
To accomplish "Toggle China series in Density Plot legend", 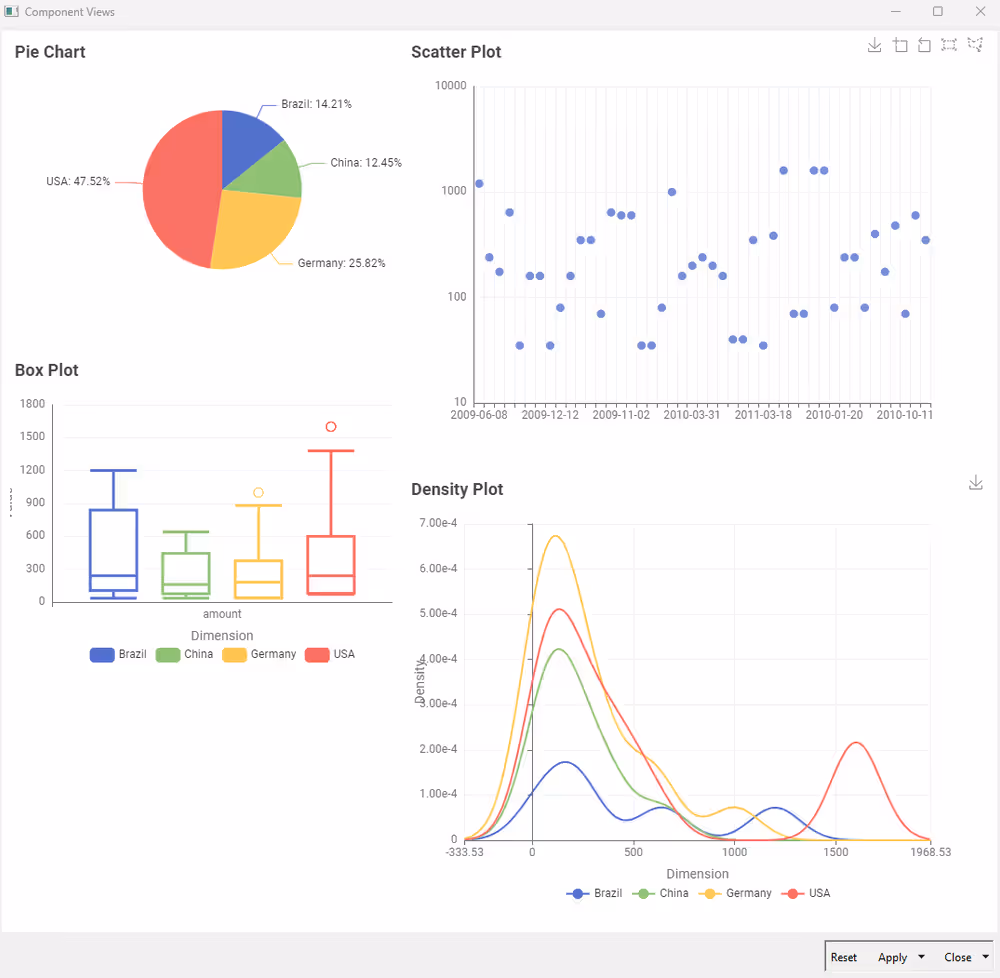I will [662, 893].
